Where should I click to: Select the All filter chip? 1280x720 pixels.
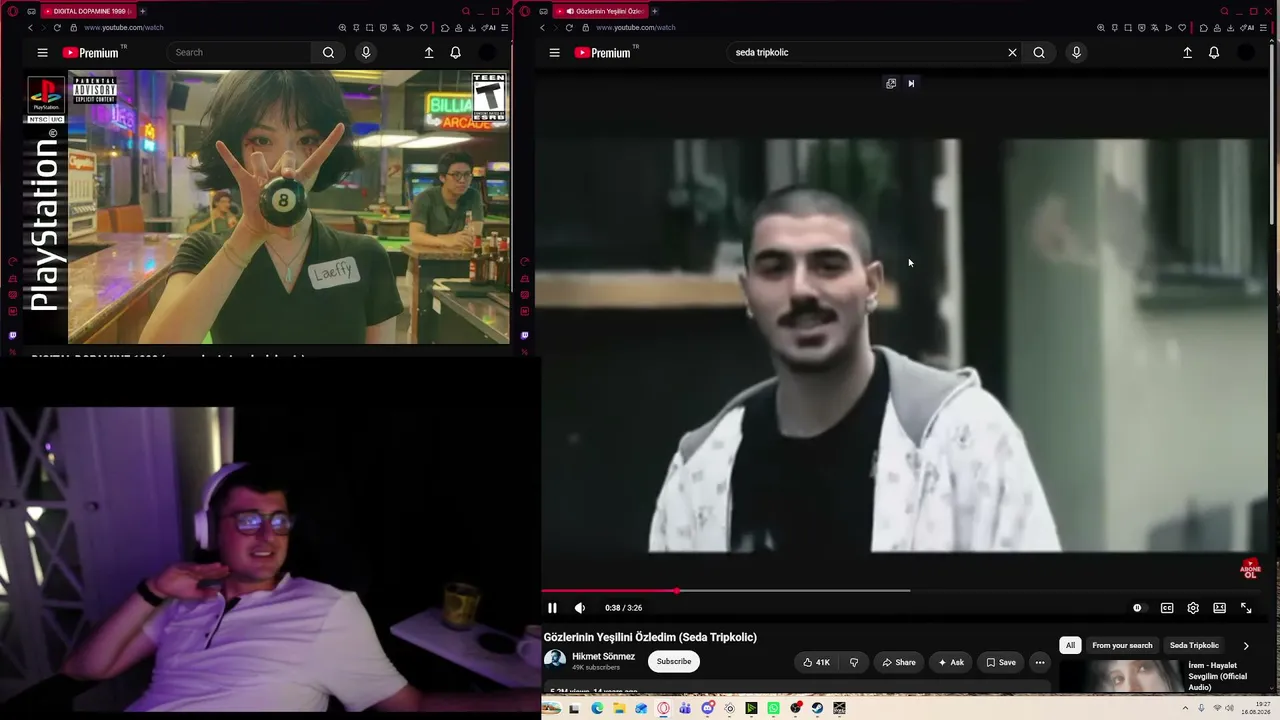click(1070, 645)
